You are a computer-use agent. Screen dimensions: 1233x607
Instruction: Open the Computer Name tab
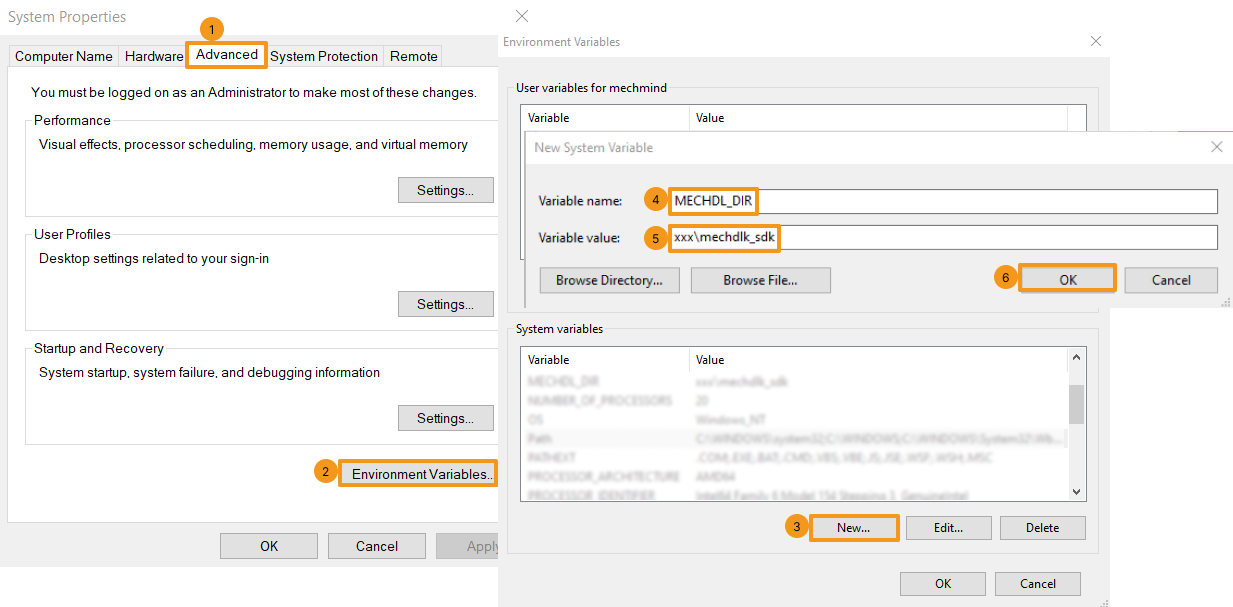click(x=64, y=56)
